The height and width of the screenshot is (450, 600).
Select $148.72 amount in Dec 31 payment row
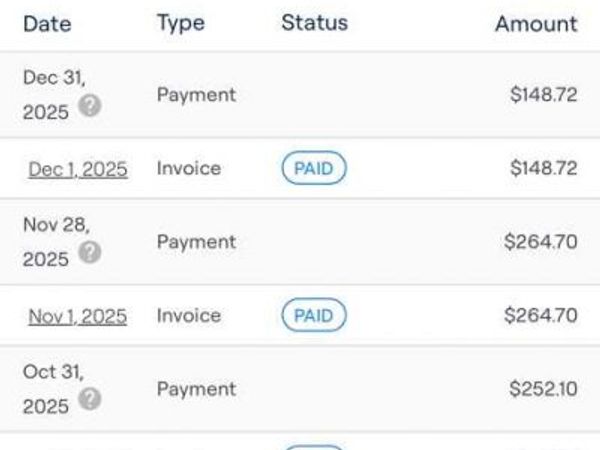coord(543,95)
